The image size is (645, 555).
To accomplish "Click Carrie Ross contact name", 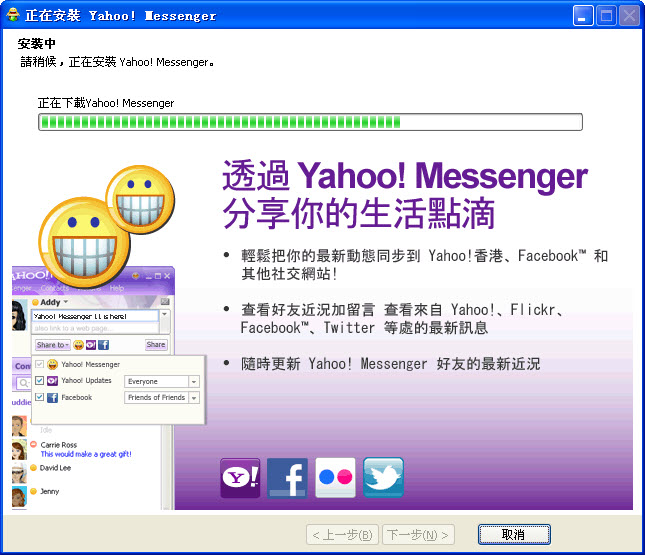I will coord(58,445).
